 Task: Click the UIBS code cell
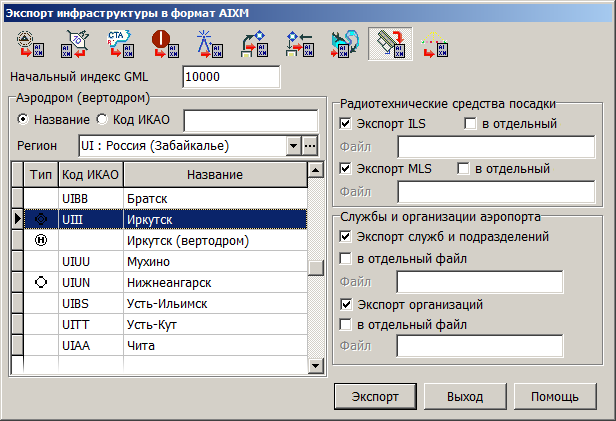(x=91, y=304)
